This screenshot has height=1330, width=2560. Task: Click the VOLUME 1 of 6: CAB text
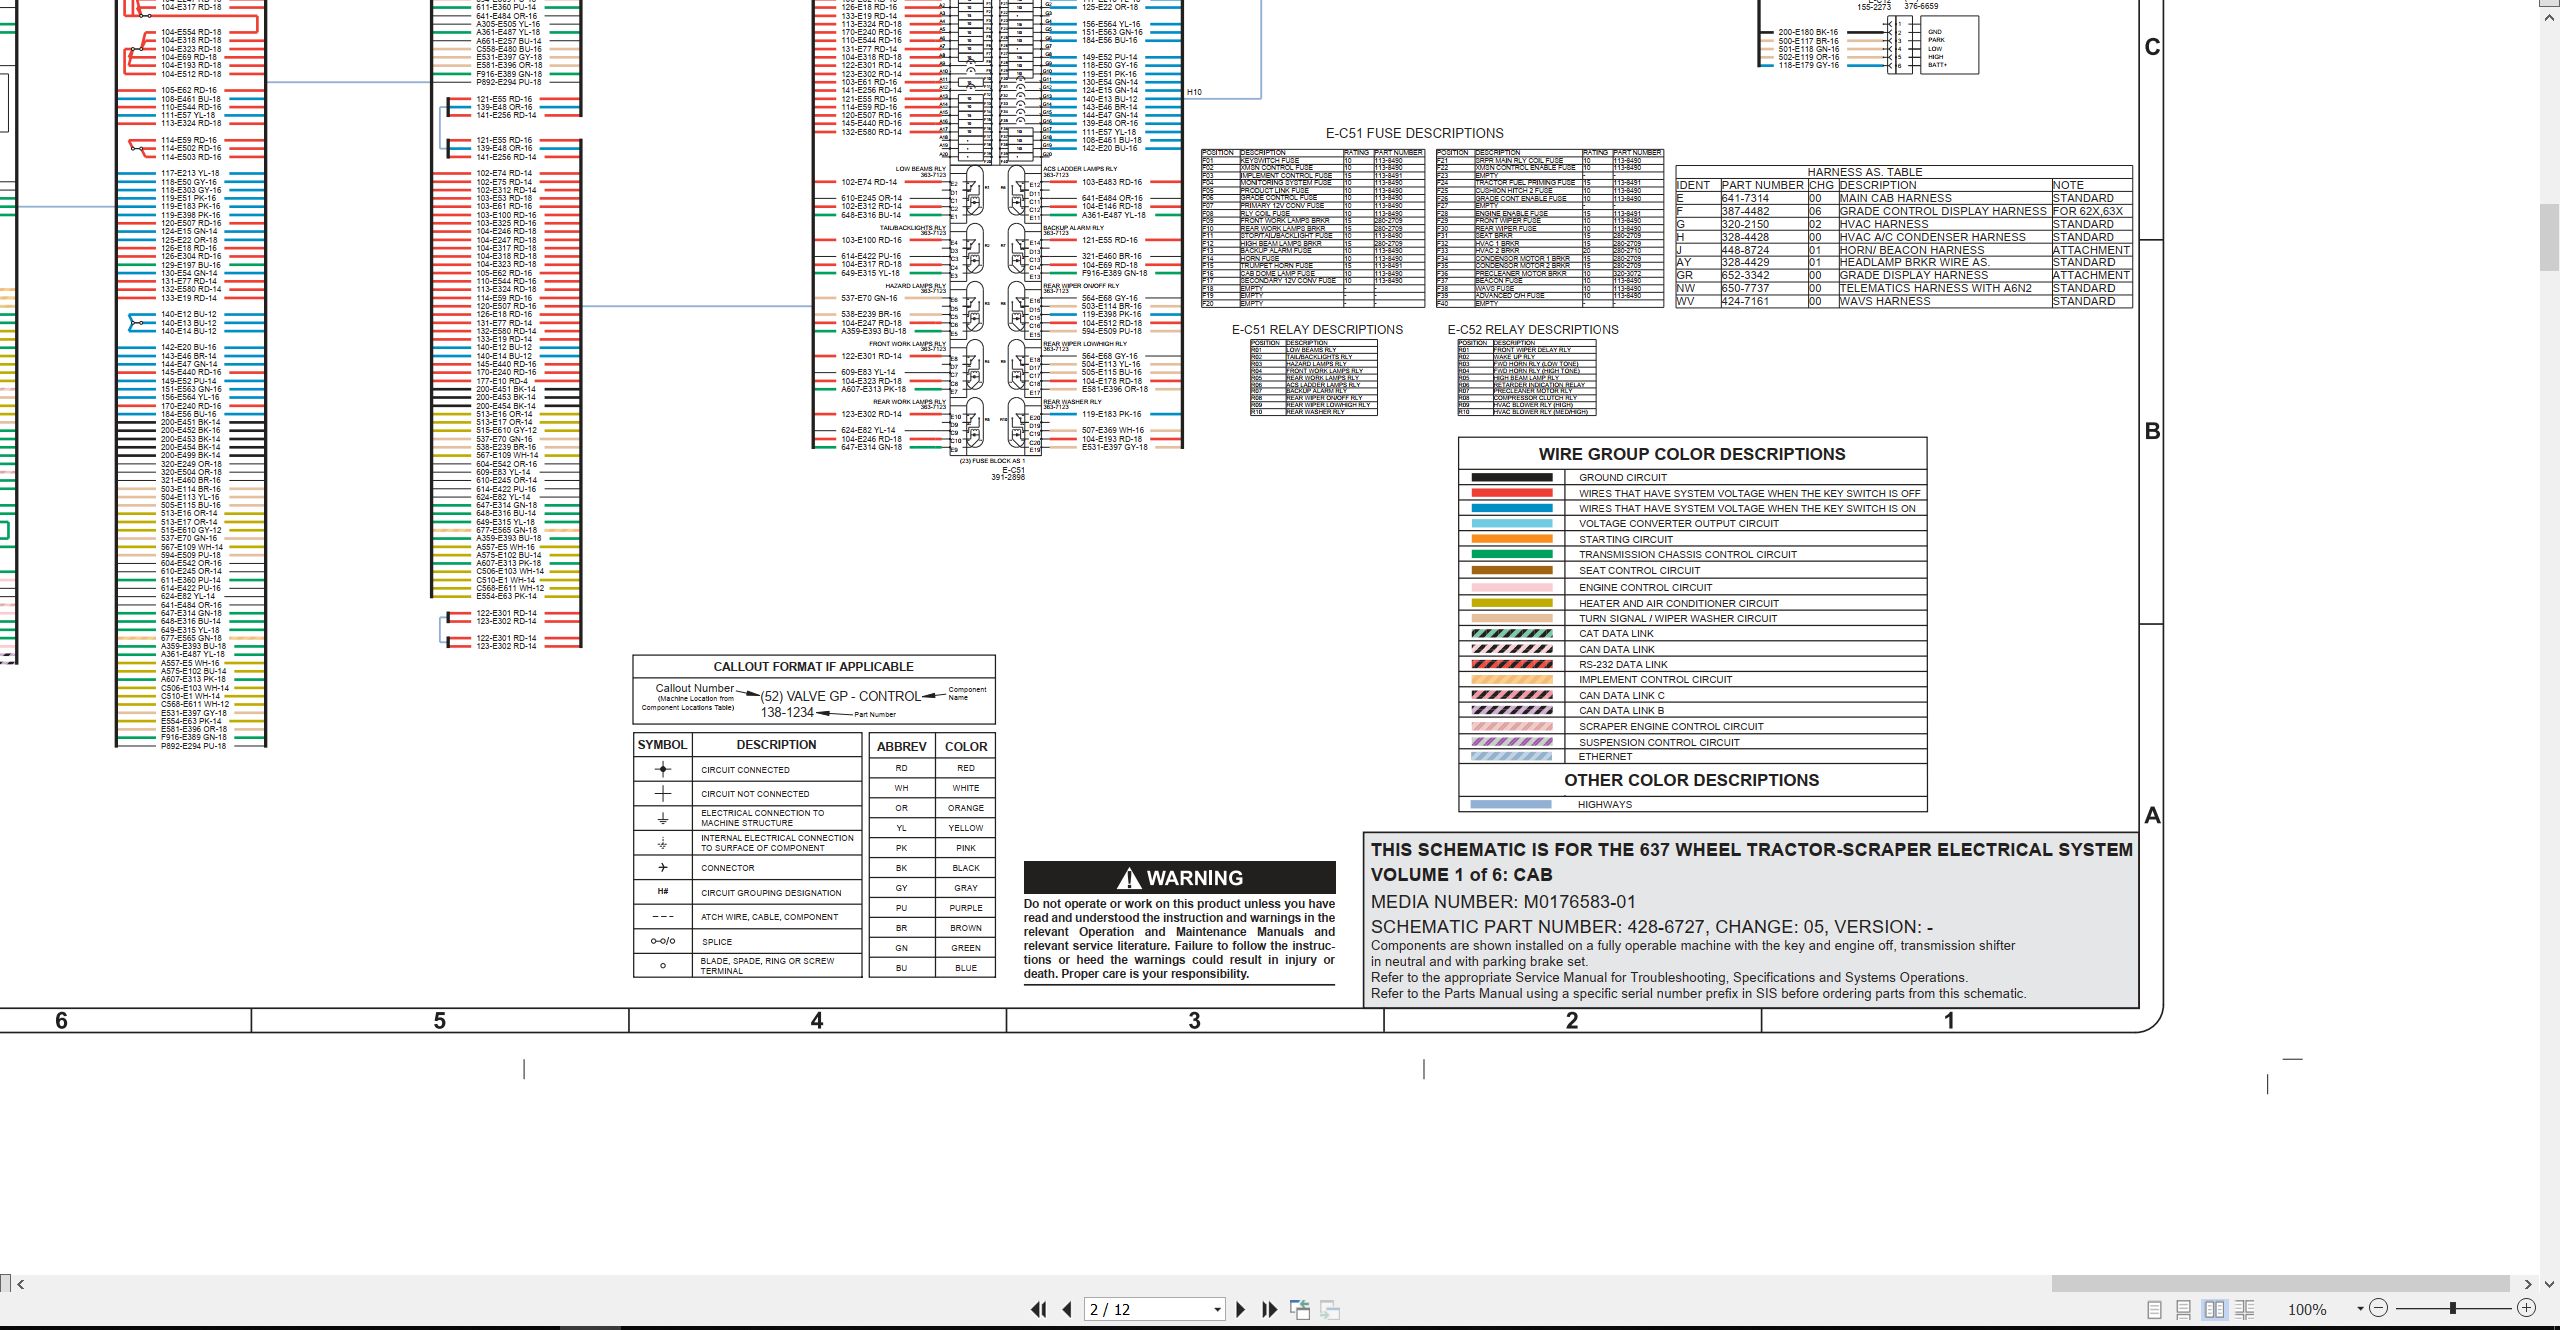point(1461,875)
